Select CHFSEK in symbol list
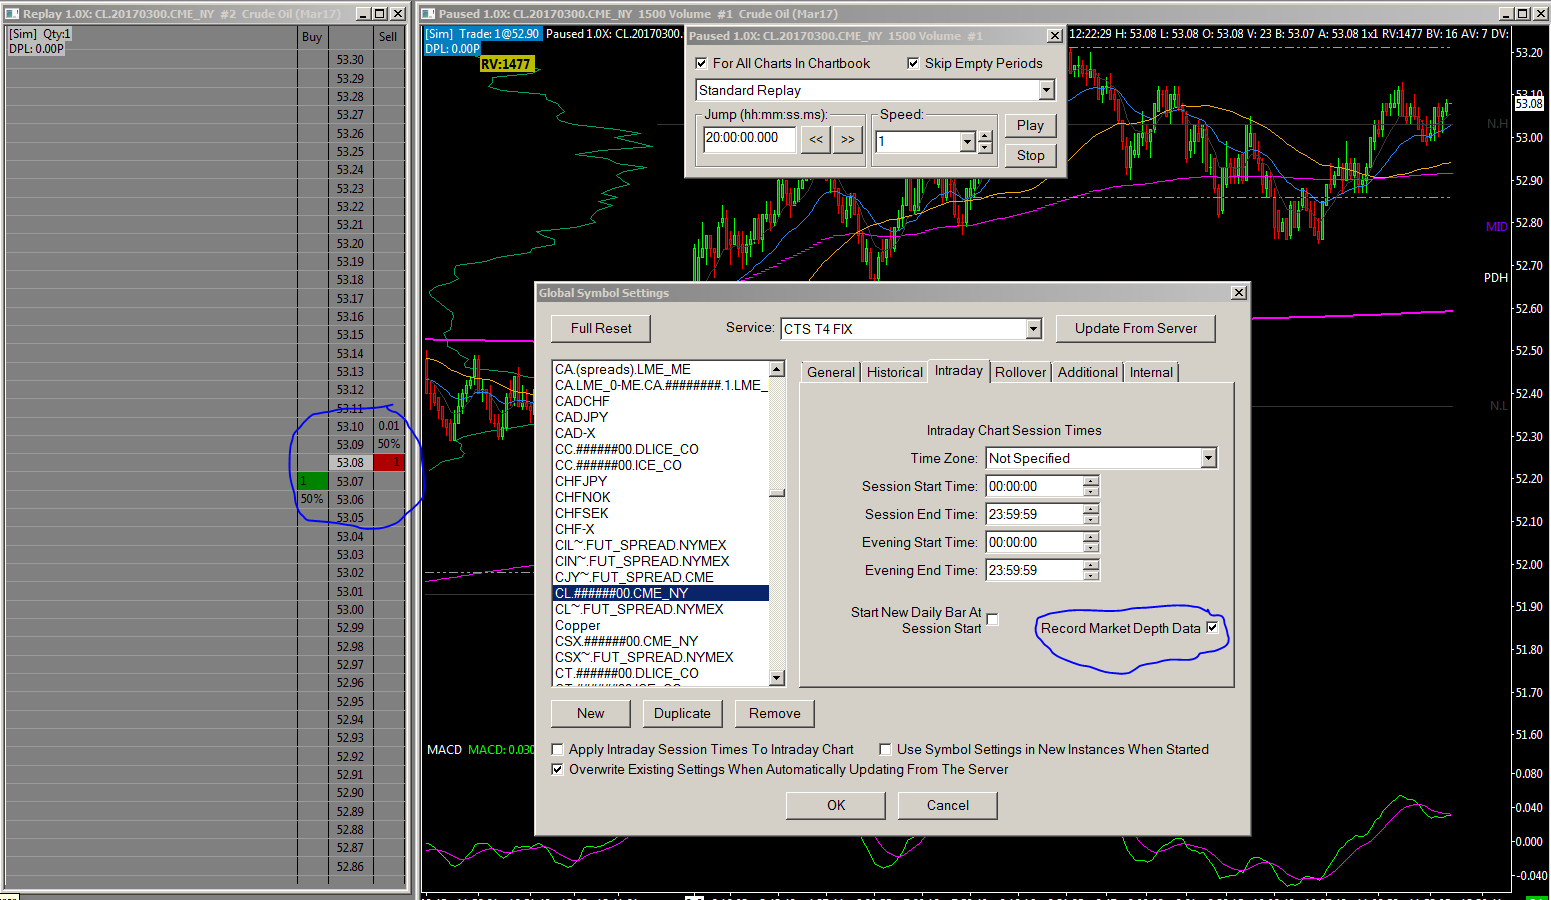 pyautogui.click(x=661, y=513)
